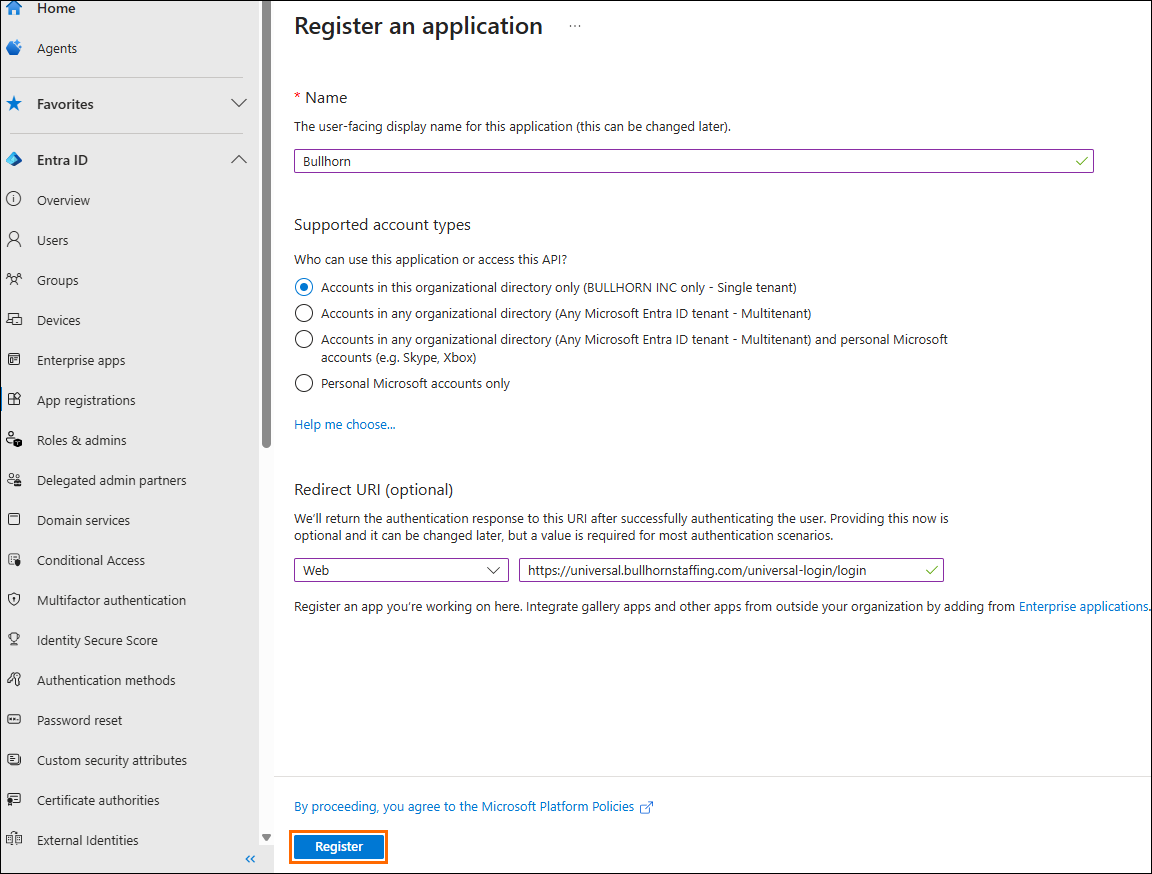Click the Delegated admin partners icon
Image resolution: width=1152 pixels, height=874 pixels.
14,480
